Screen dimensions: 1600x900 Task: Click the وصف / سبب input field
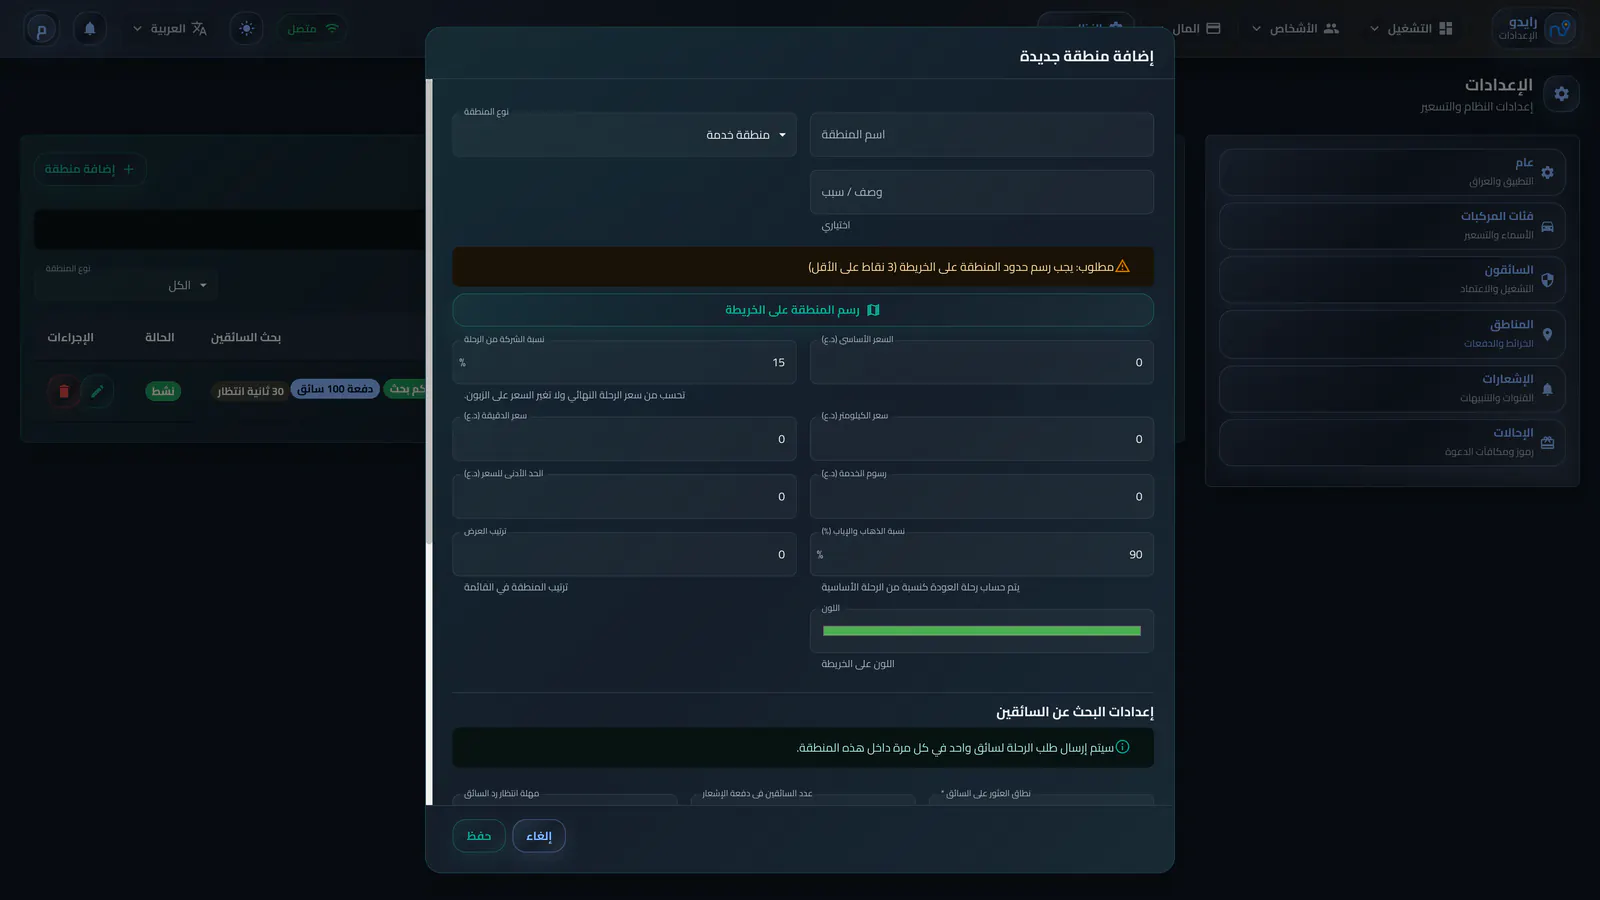(x=981, y=192)
